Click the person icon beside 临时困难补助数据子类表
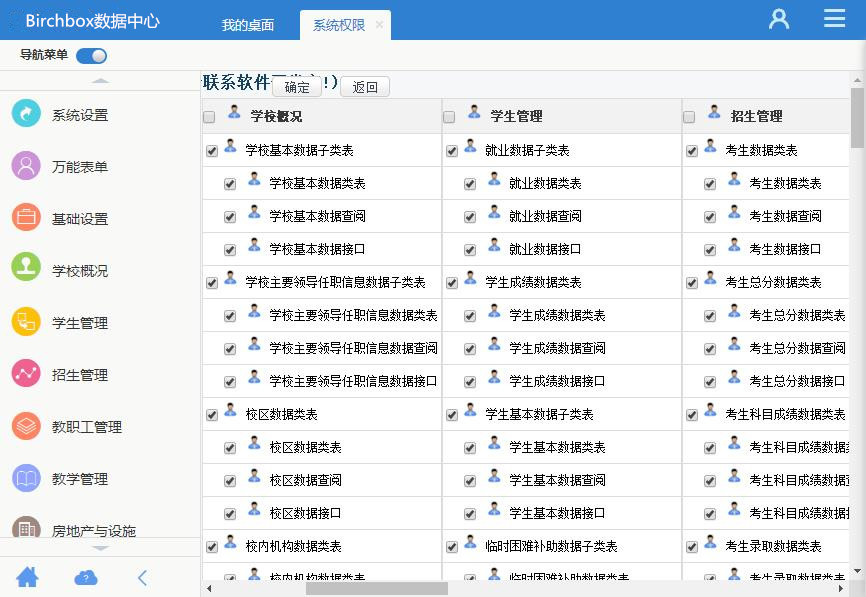 (470, 543)
